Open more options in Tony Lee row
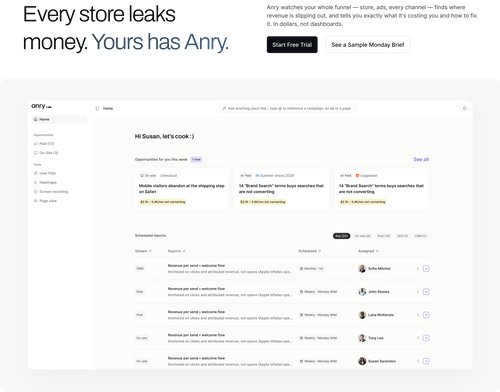The image size is (500, 392). (x=418, y=338)
